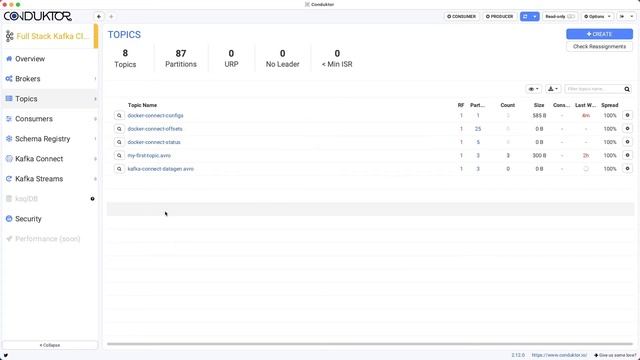
Task: Click the Kafka cluster logo icon
Action: (x=9, y=36)
